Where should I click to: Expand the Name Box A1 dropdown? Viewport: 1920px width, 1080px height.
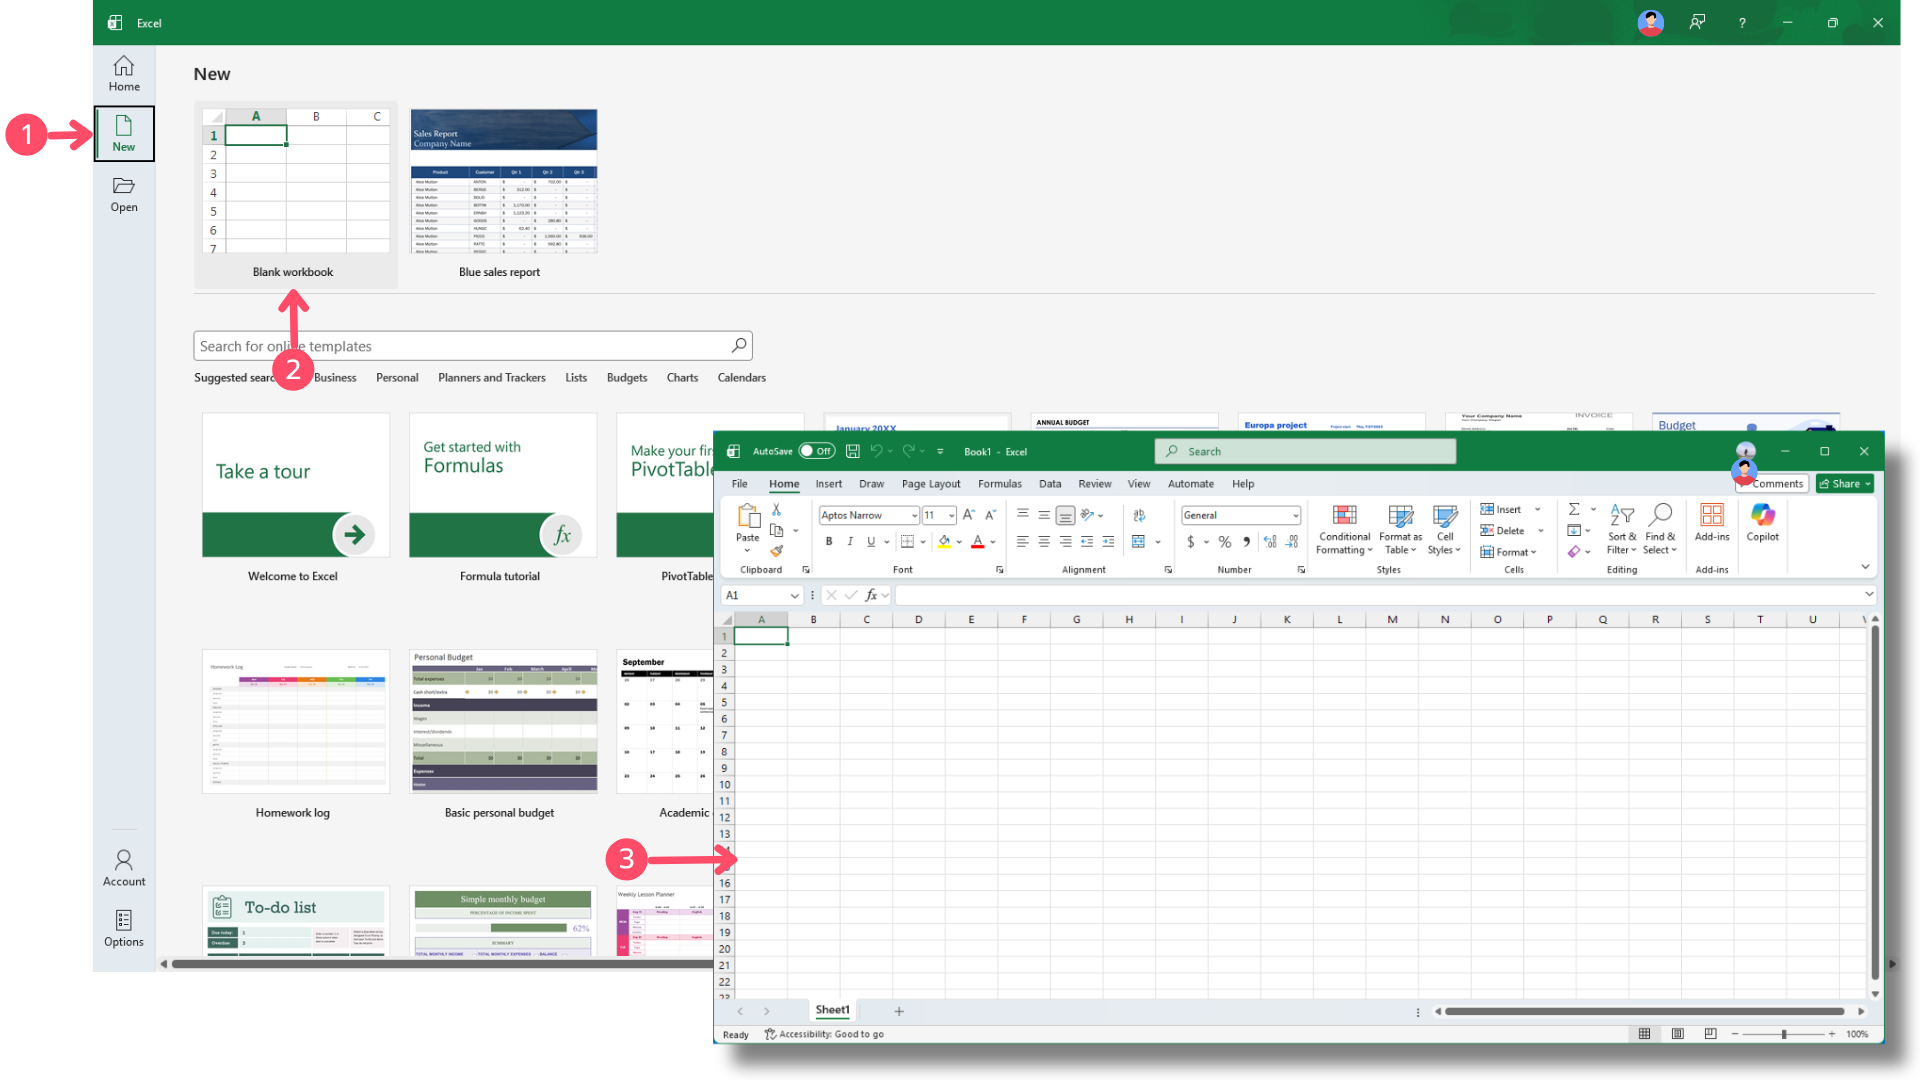pos(794,595)
